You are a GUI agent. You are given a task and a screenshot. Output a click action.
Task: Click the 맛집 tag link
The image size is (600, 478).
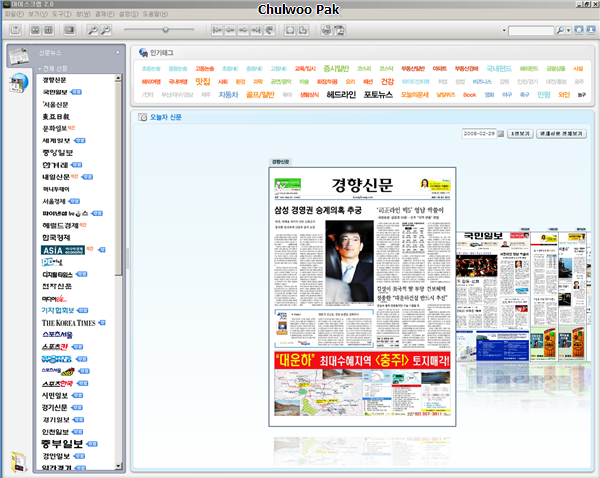coord(203,82)
